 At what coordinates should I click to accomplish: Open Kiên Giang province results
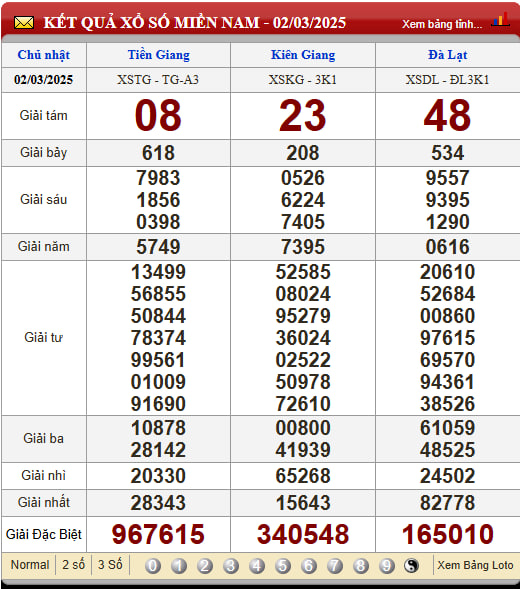click(x=303, y=55)
